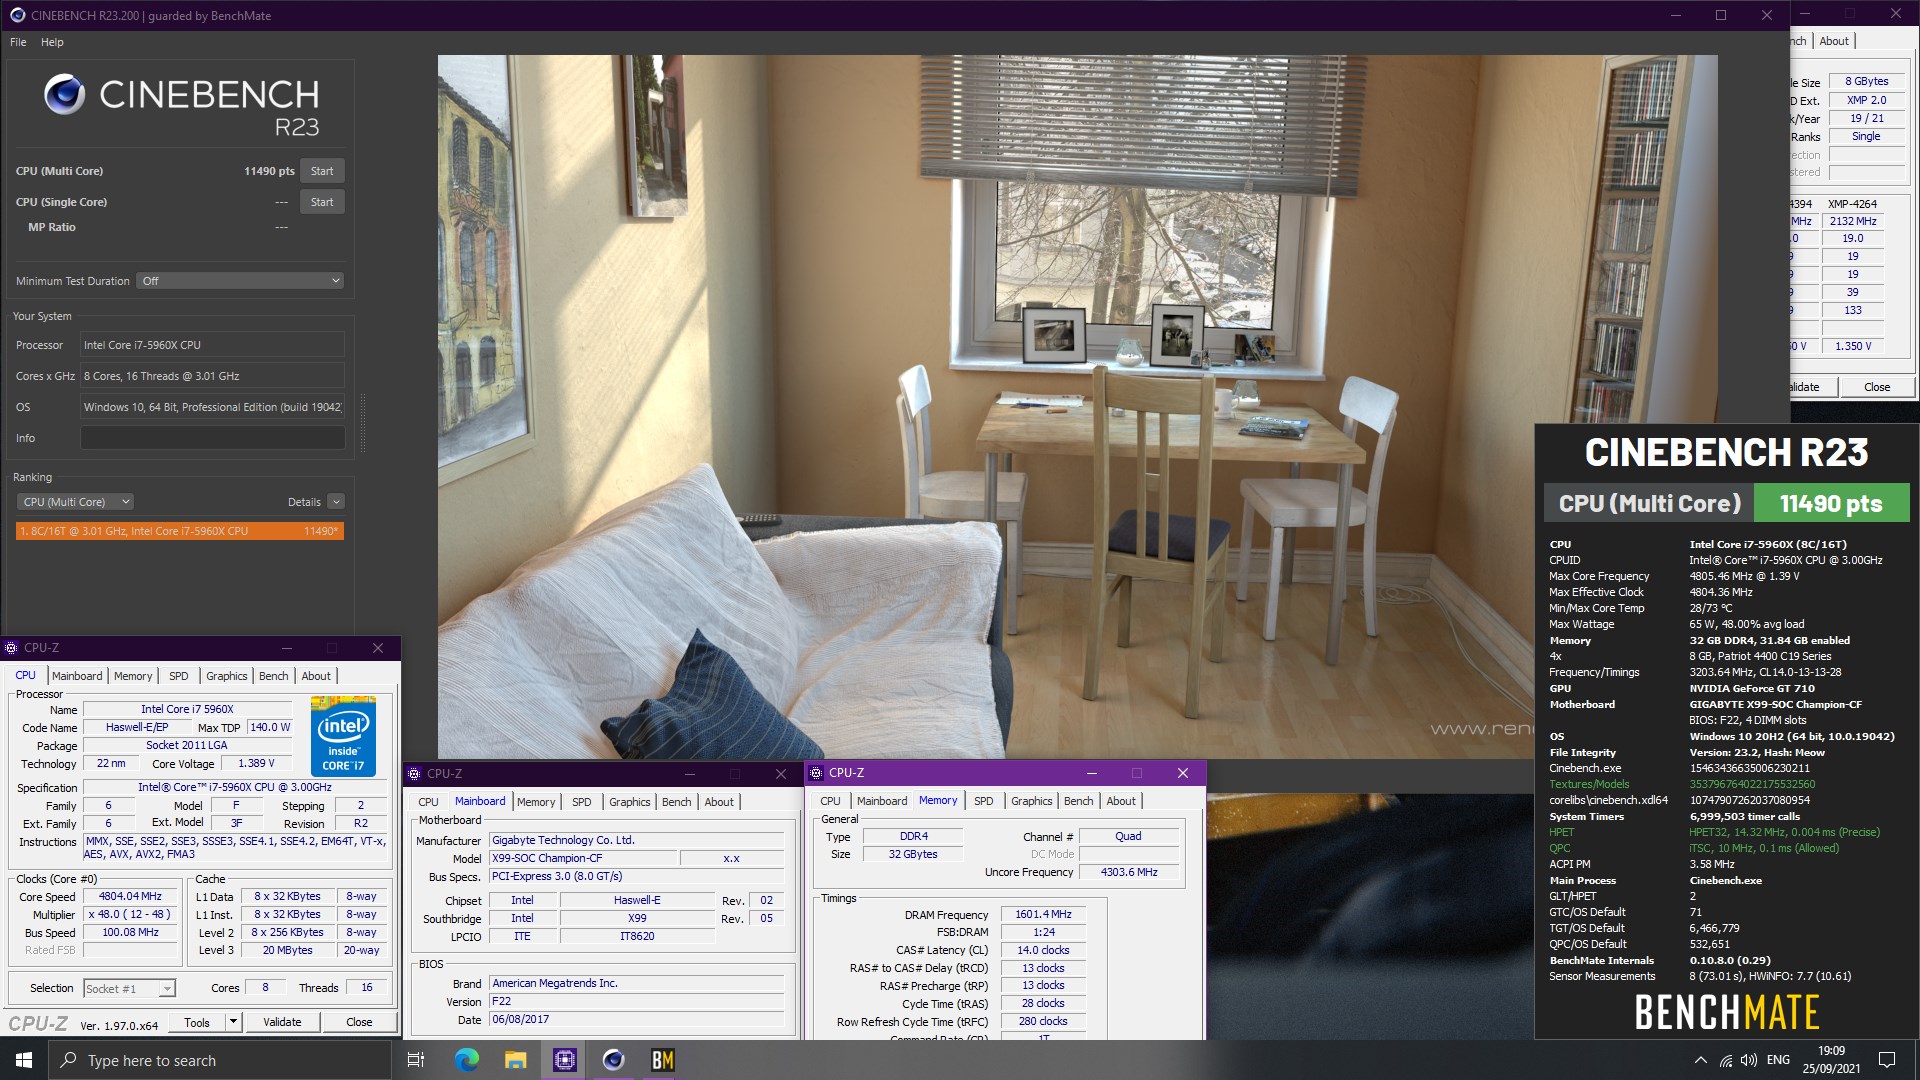Click the Type here to search box
The image size is (1920, 1080).
pos(219,1060)
